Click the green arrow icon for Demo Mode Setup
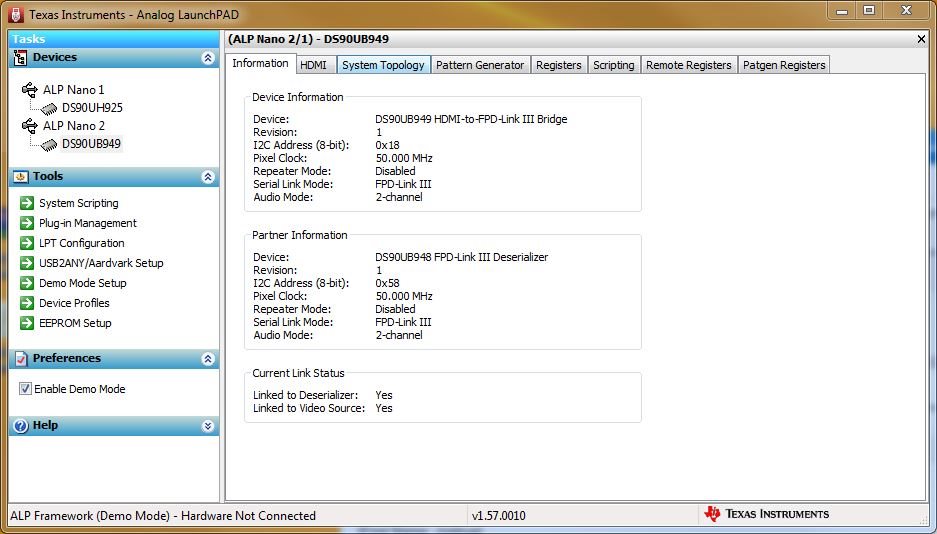937x534 pixels. [26, 283]
